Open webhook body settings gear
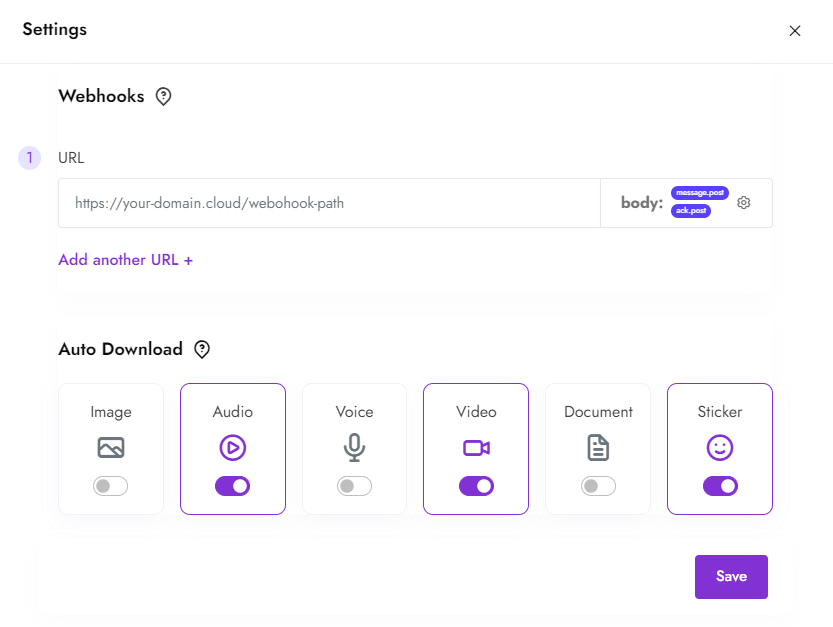This screenshot has width=833, height=627. point(744,203)
